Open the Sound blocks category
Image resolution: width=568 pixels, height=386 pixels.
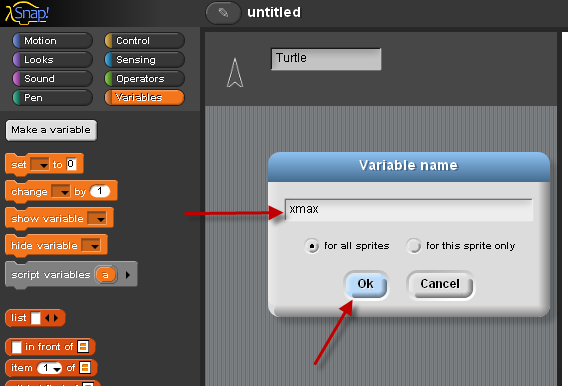(x=53, y=79)
